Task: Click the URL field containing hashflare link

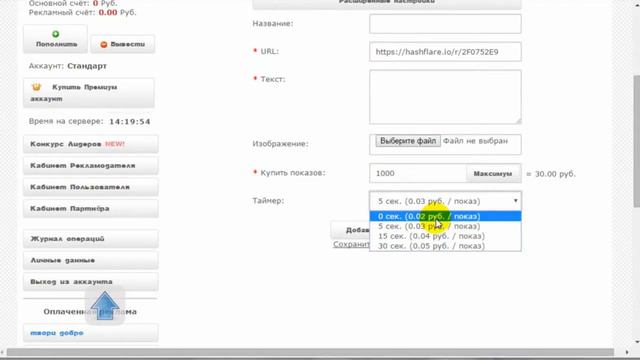Action: [x=445, y=52]
